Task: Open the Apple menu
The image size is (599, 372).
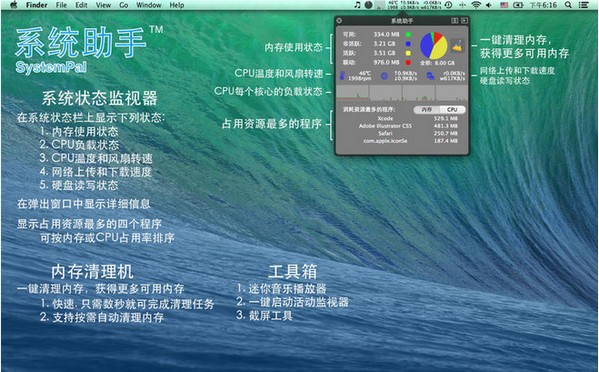Action: click(13, 5)
